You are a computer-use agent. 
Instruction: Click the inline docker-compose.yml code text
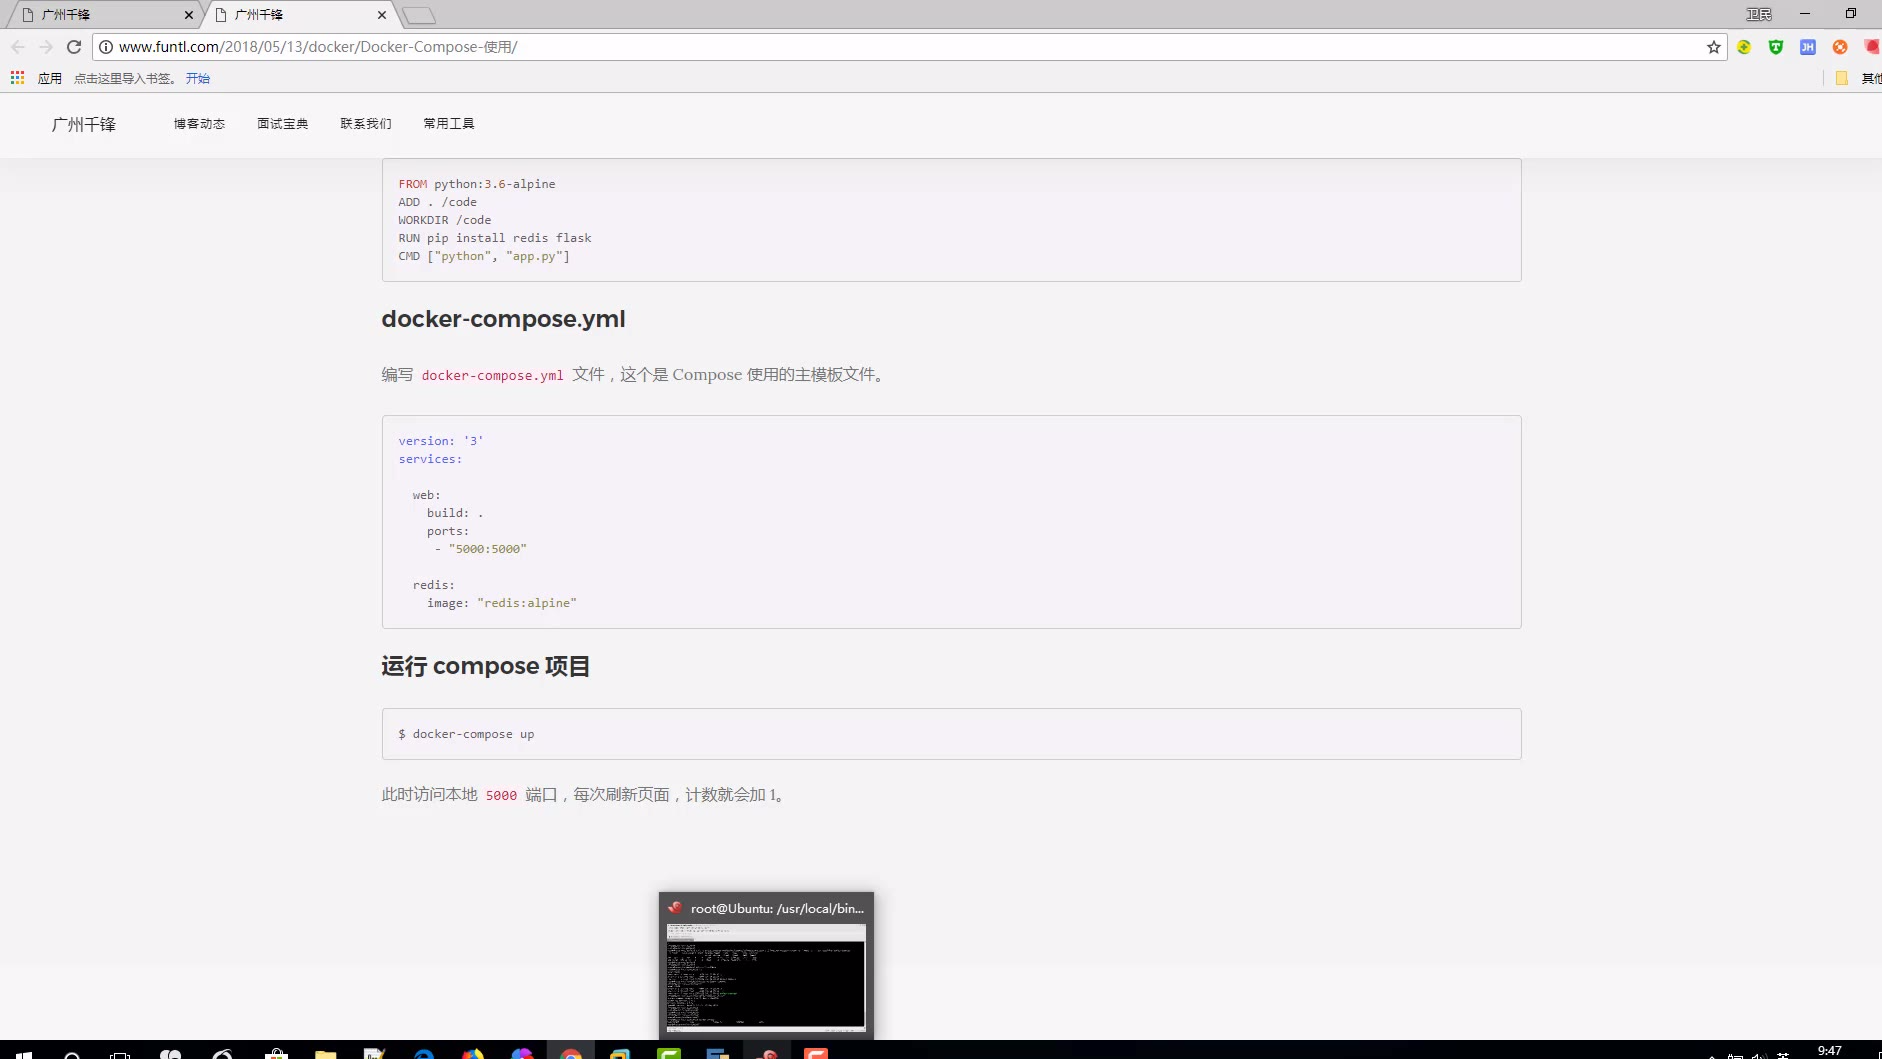coord(492,375)
